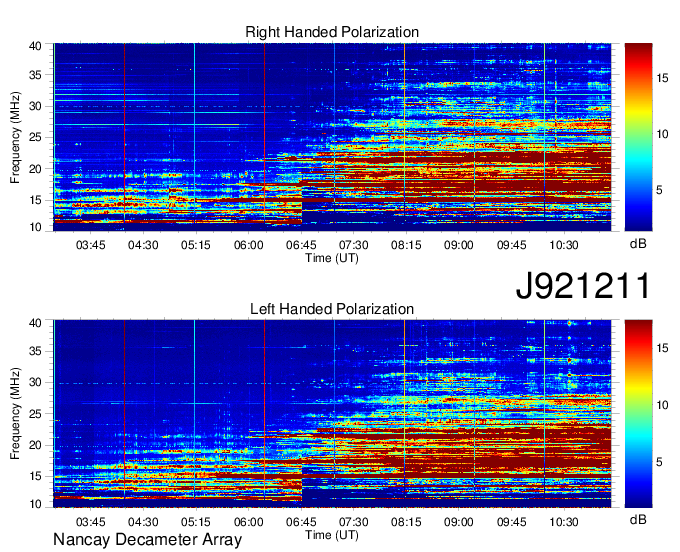Click 06:45 tick under the Left Handed plot

tap(301, 522)
